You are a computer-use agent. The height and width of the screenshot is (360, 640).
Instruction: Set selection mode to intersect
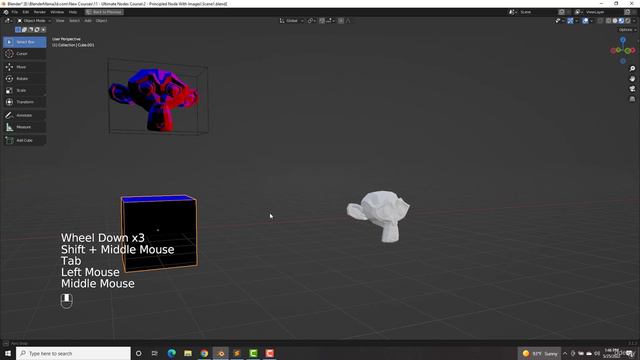pos(43,30)
